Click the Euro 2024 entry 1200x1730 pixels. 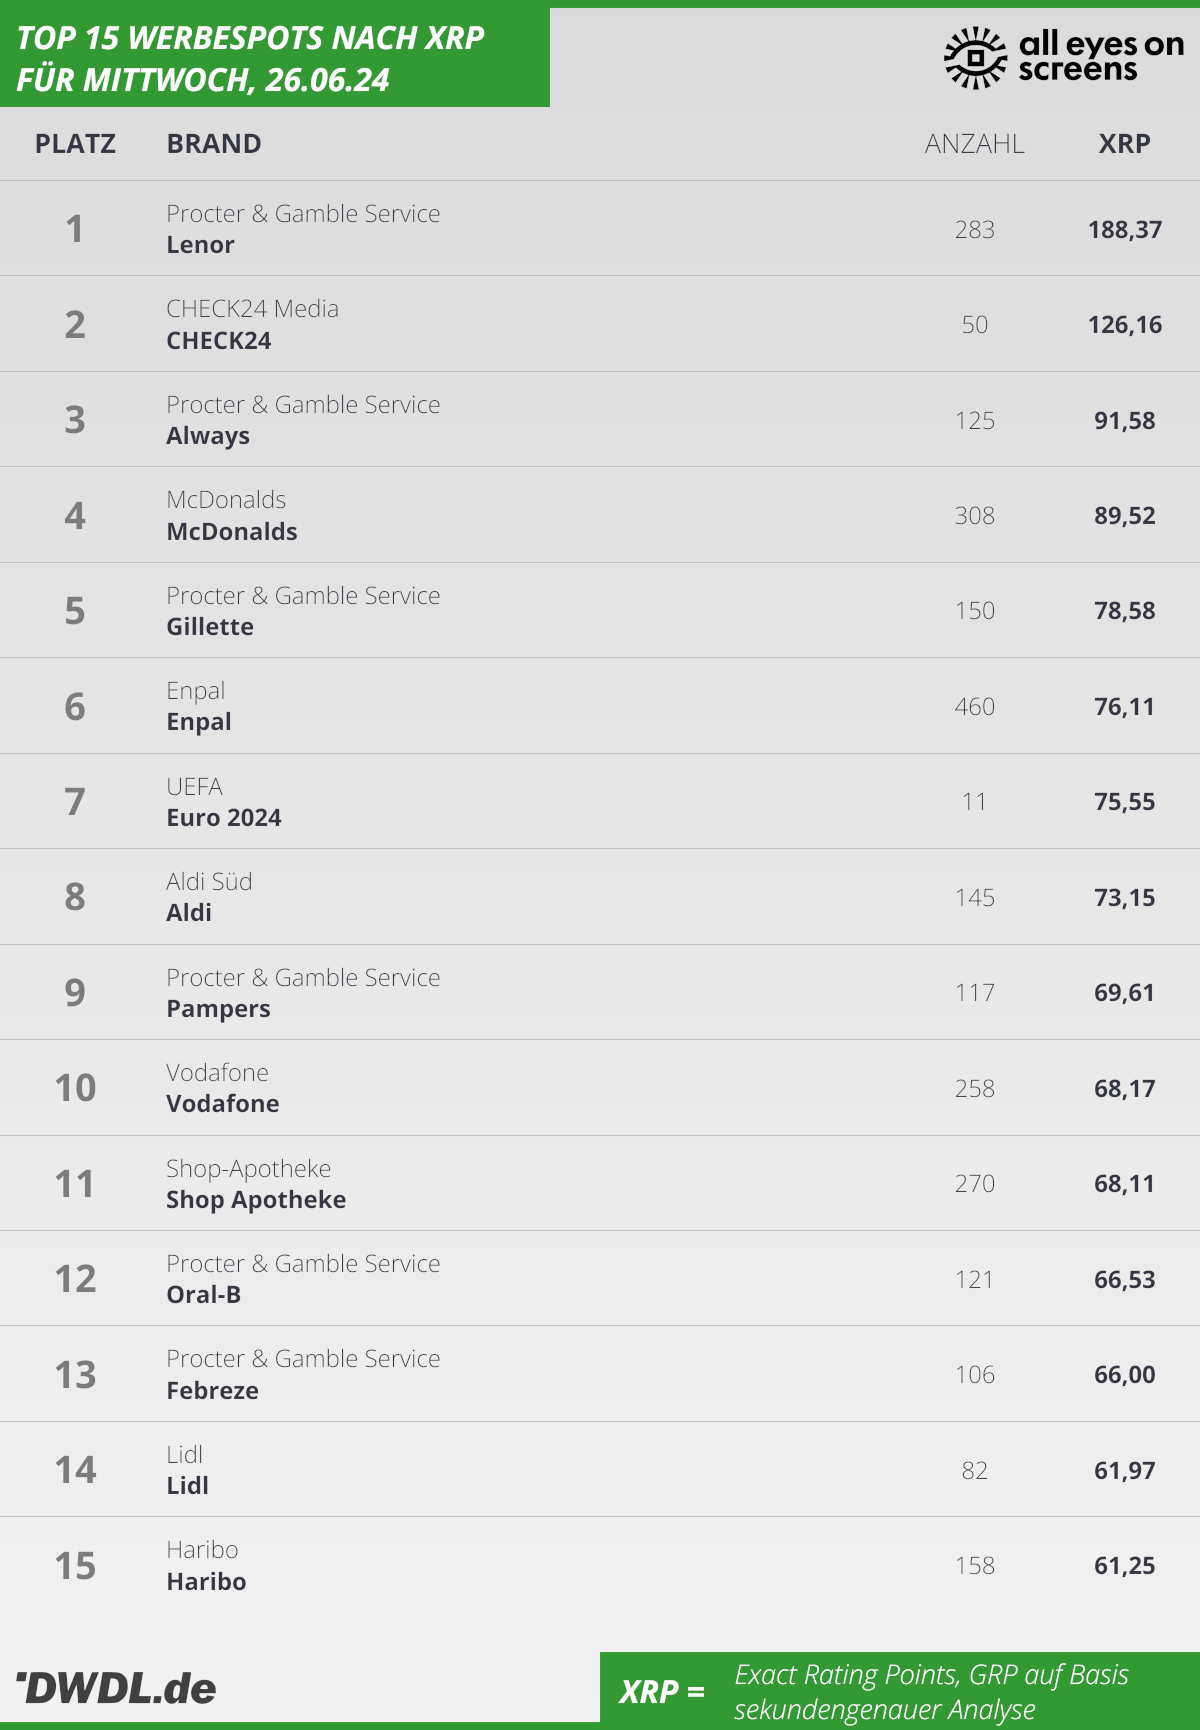pos(224,818)
